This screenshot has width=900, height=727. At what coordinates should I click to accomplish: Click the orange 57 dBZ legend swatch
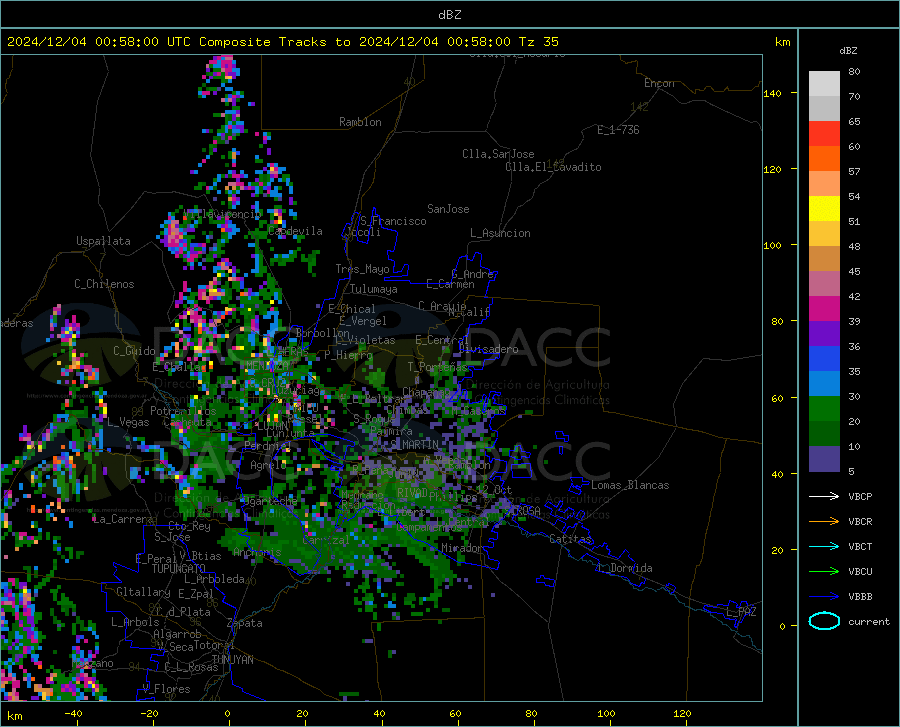tap(824, 158)
